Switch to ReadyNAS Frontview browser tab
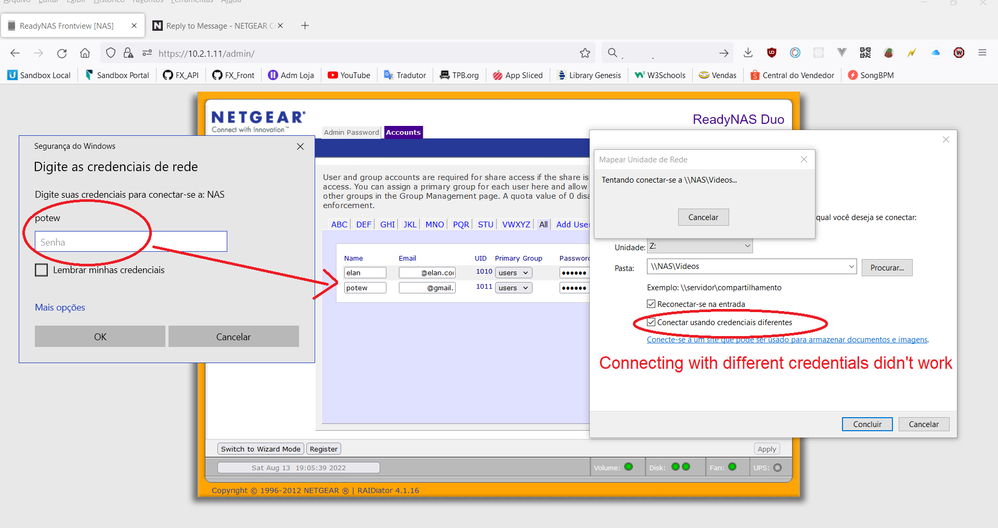The image size is (998, 528). coord(71,25)
